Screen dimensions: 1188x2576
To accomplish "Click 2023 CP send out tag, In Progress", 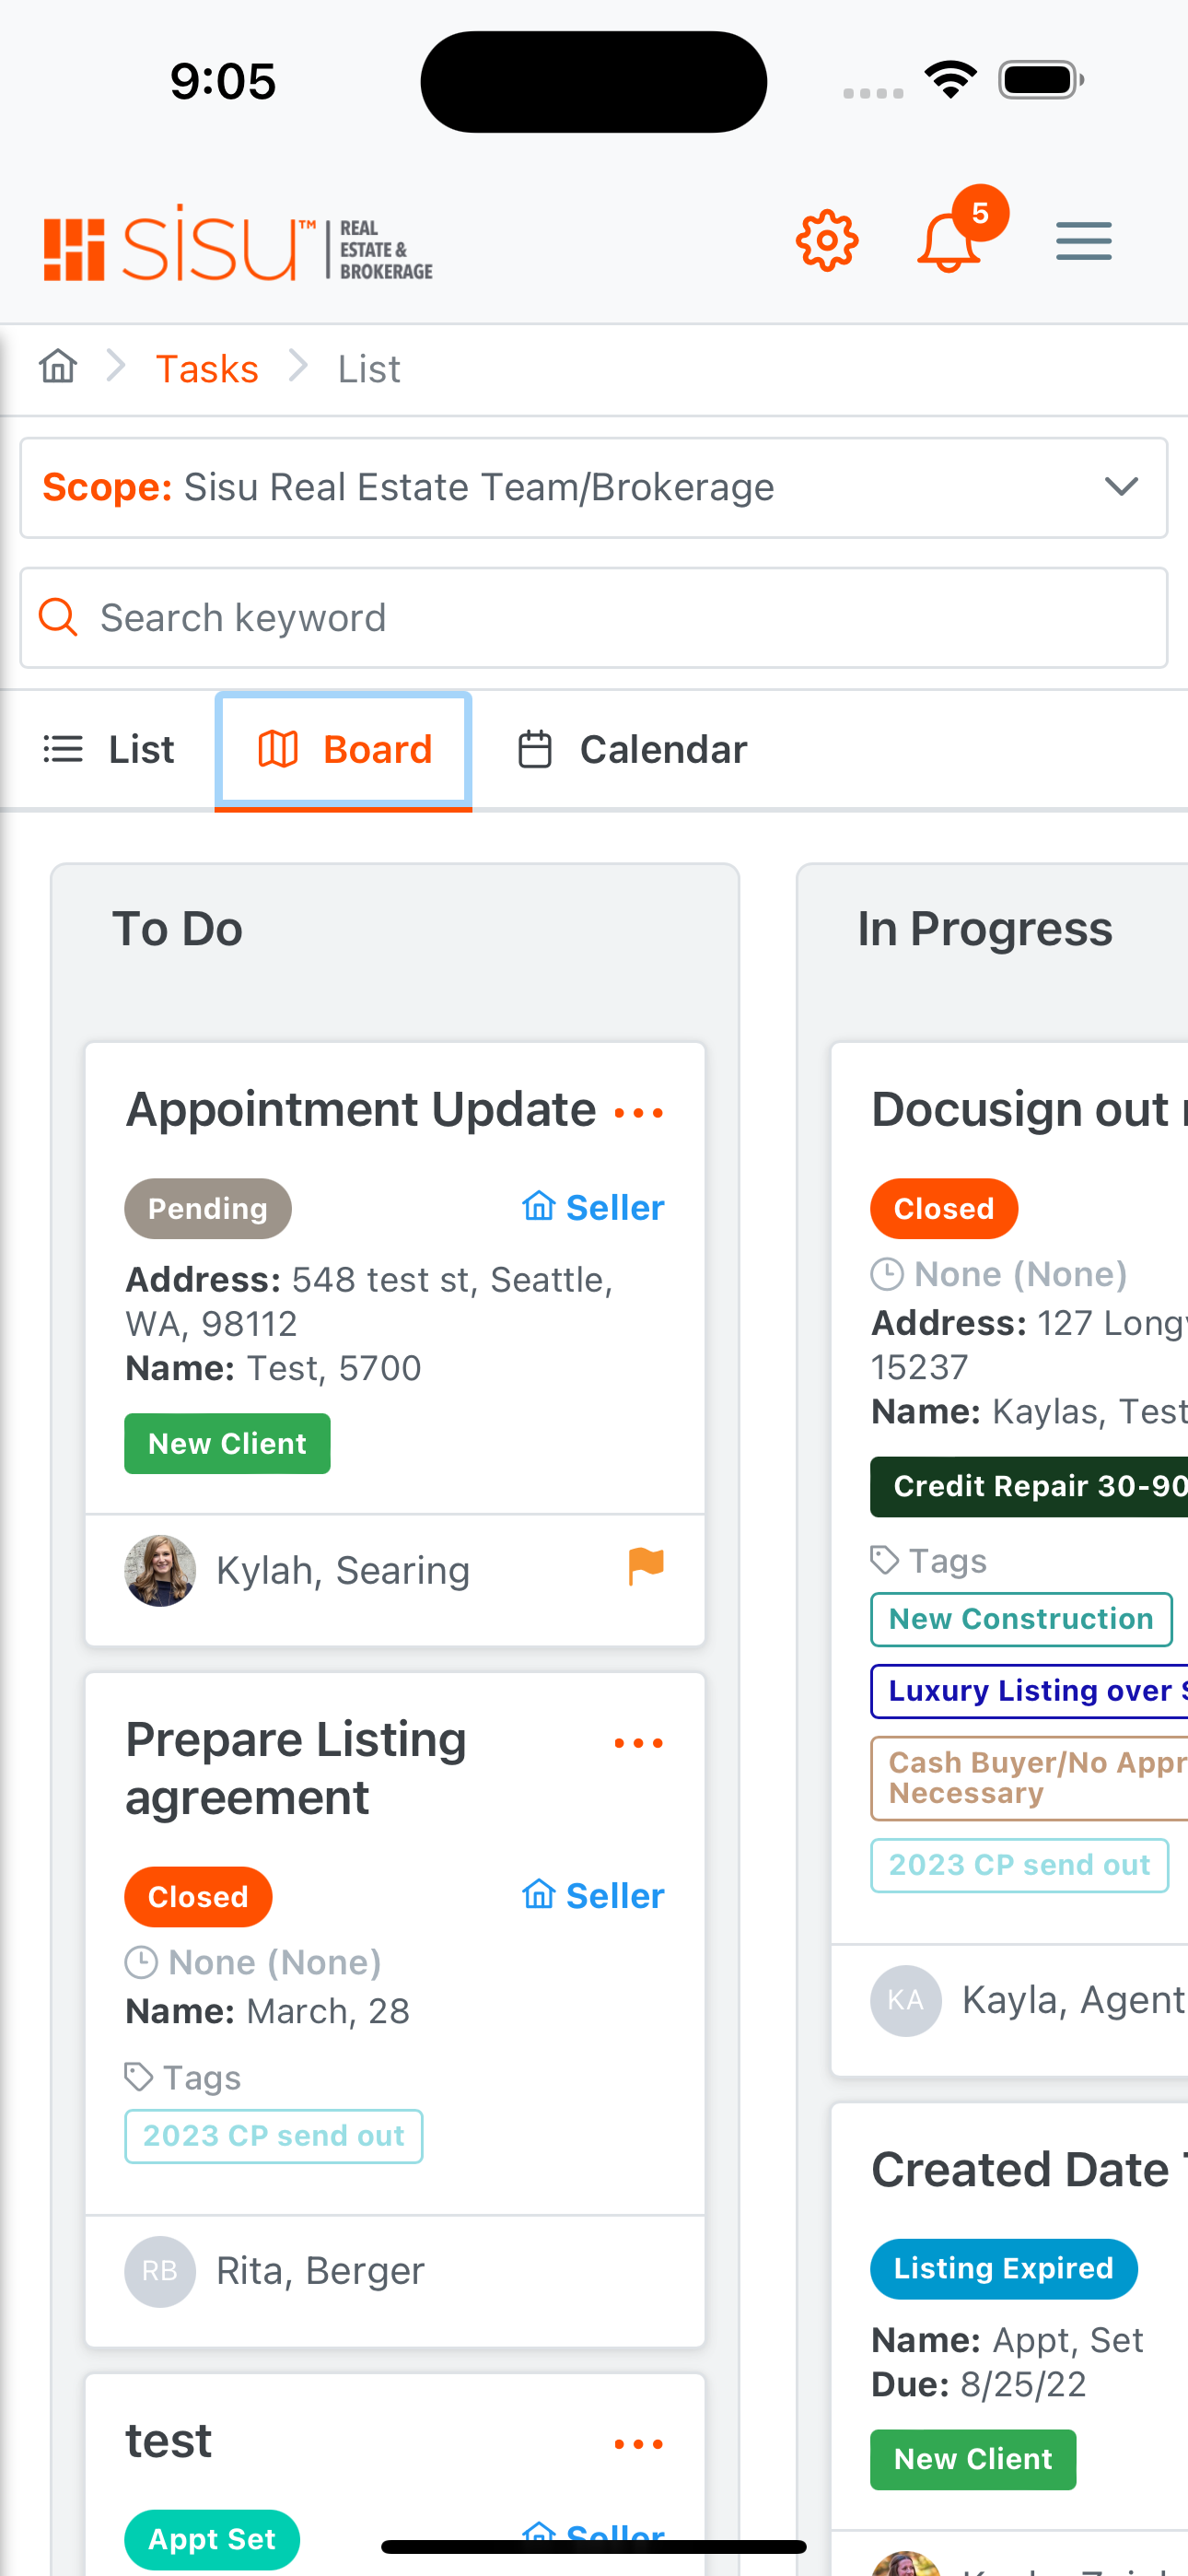I will tap(1019, 1866).
